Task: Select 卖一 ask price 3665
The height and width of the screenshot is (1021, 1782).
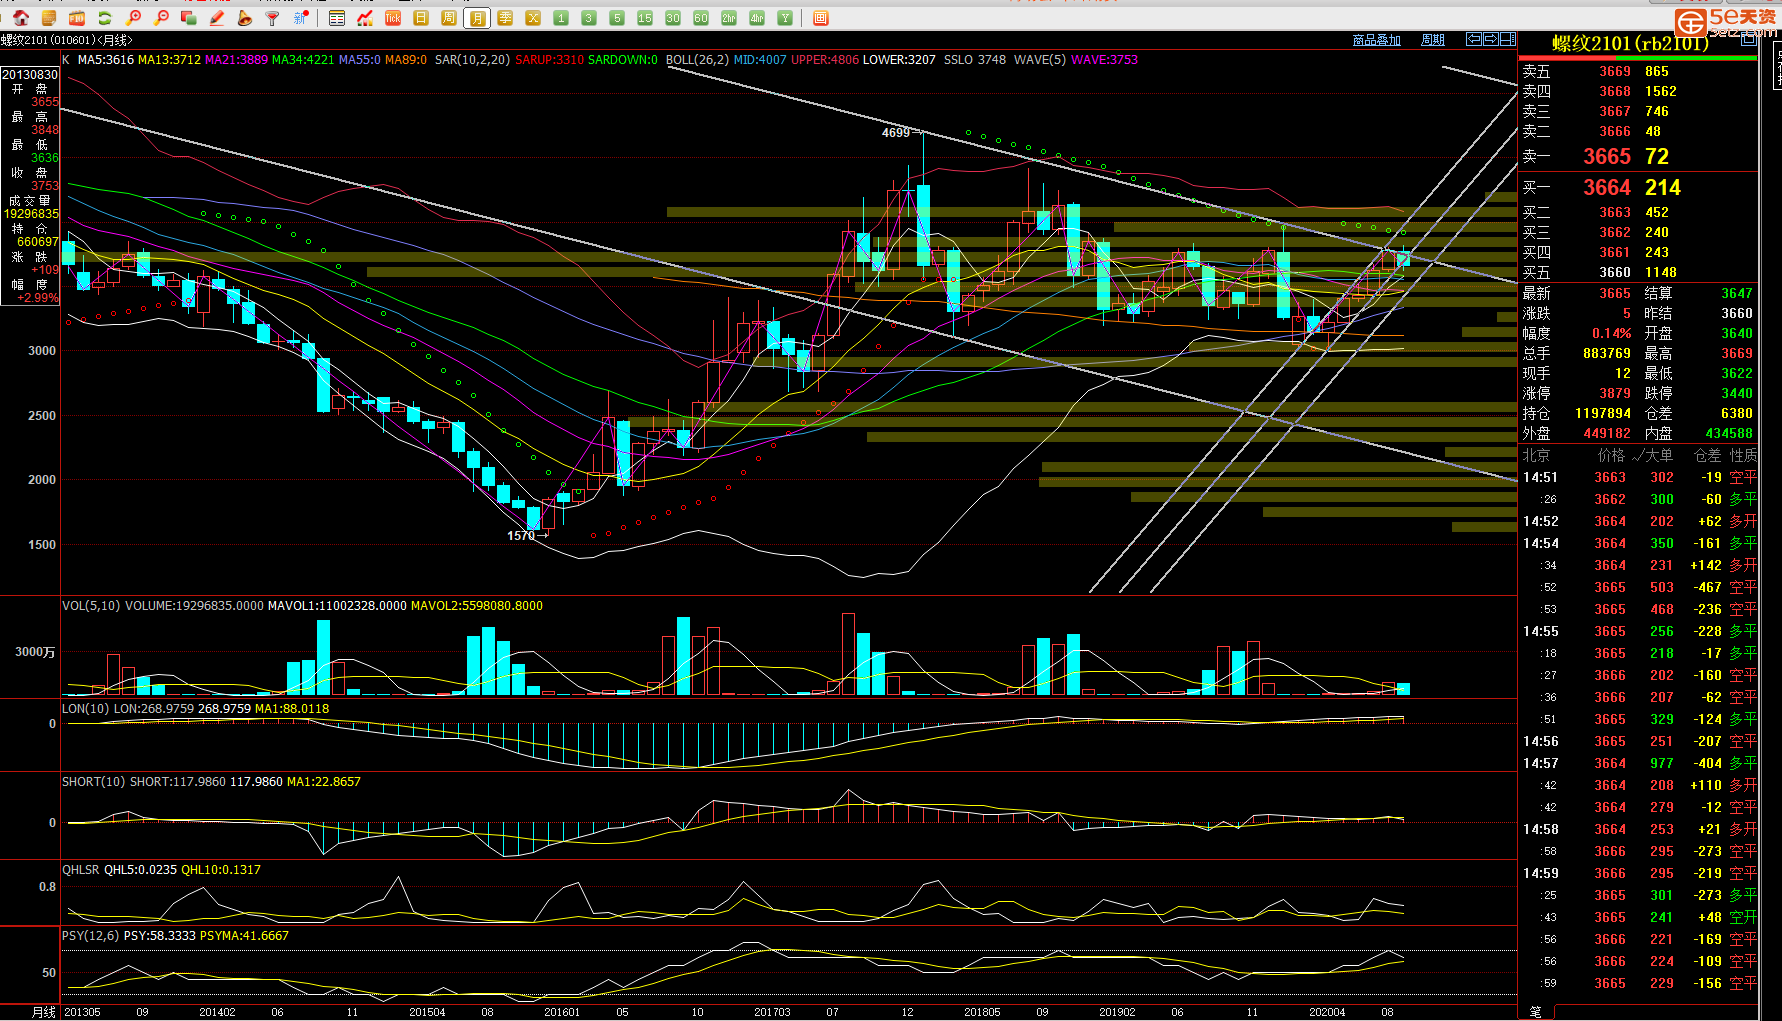Action: (x=1607, y=157)
